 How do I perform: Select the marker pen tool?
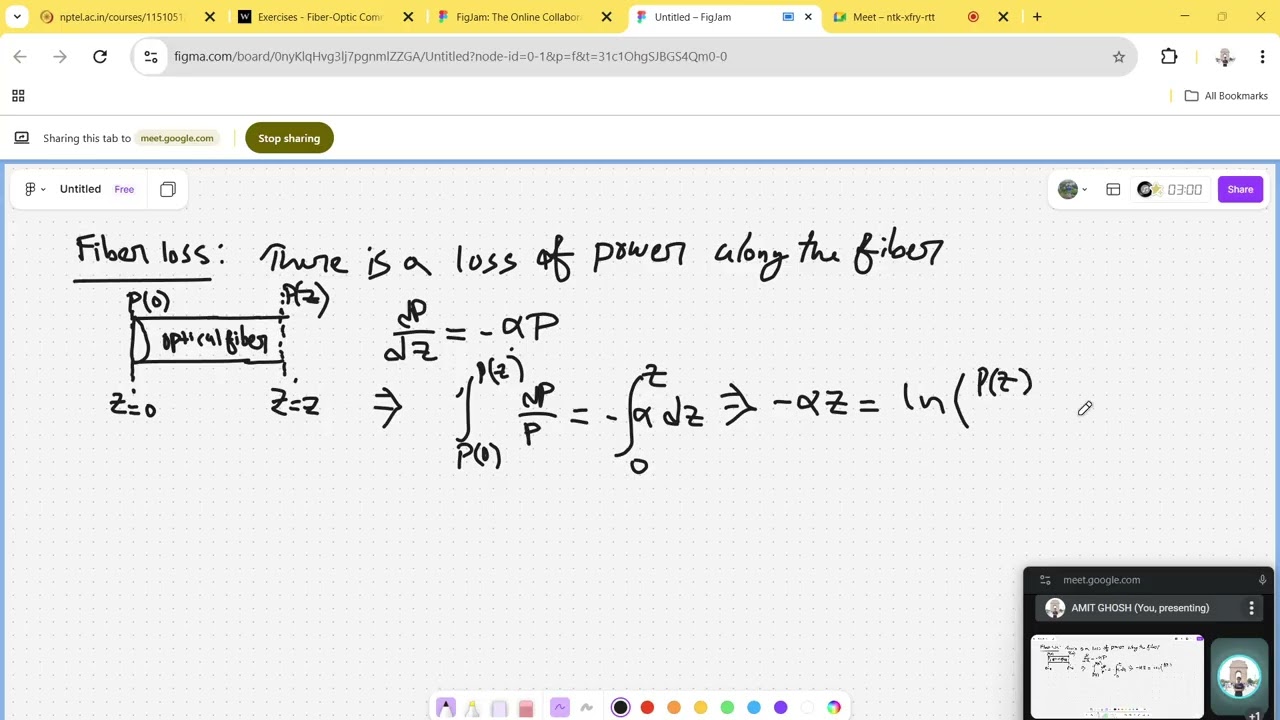tap(445, 708)
